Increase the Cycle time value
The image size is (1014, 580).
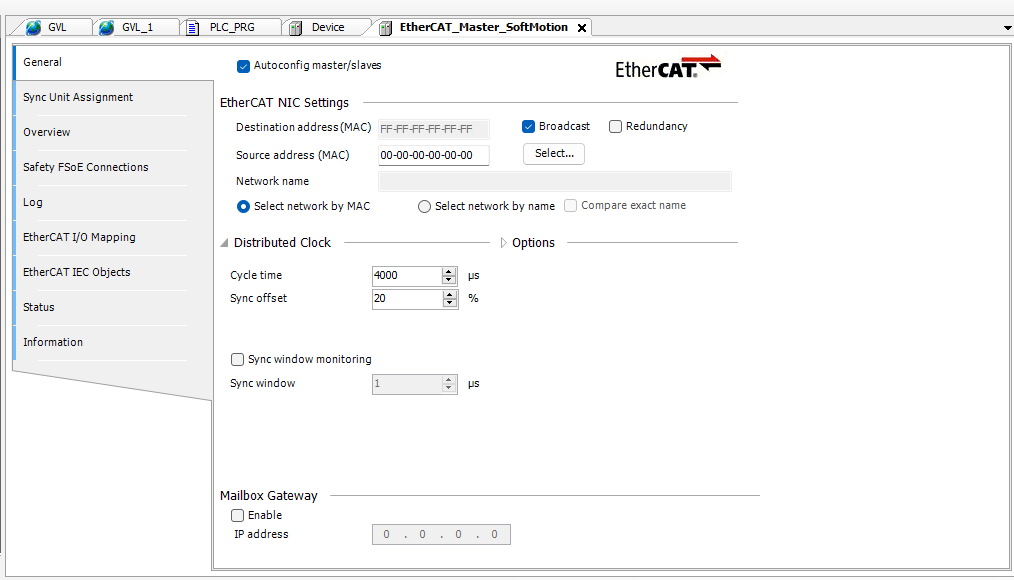pos(449,272)
